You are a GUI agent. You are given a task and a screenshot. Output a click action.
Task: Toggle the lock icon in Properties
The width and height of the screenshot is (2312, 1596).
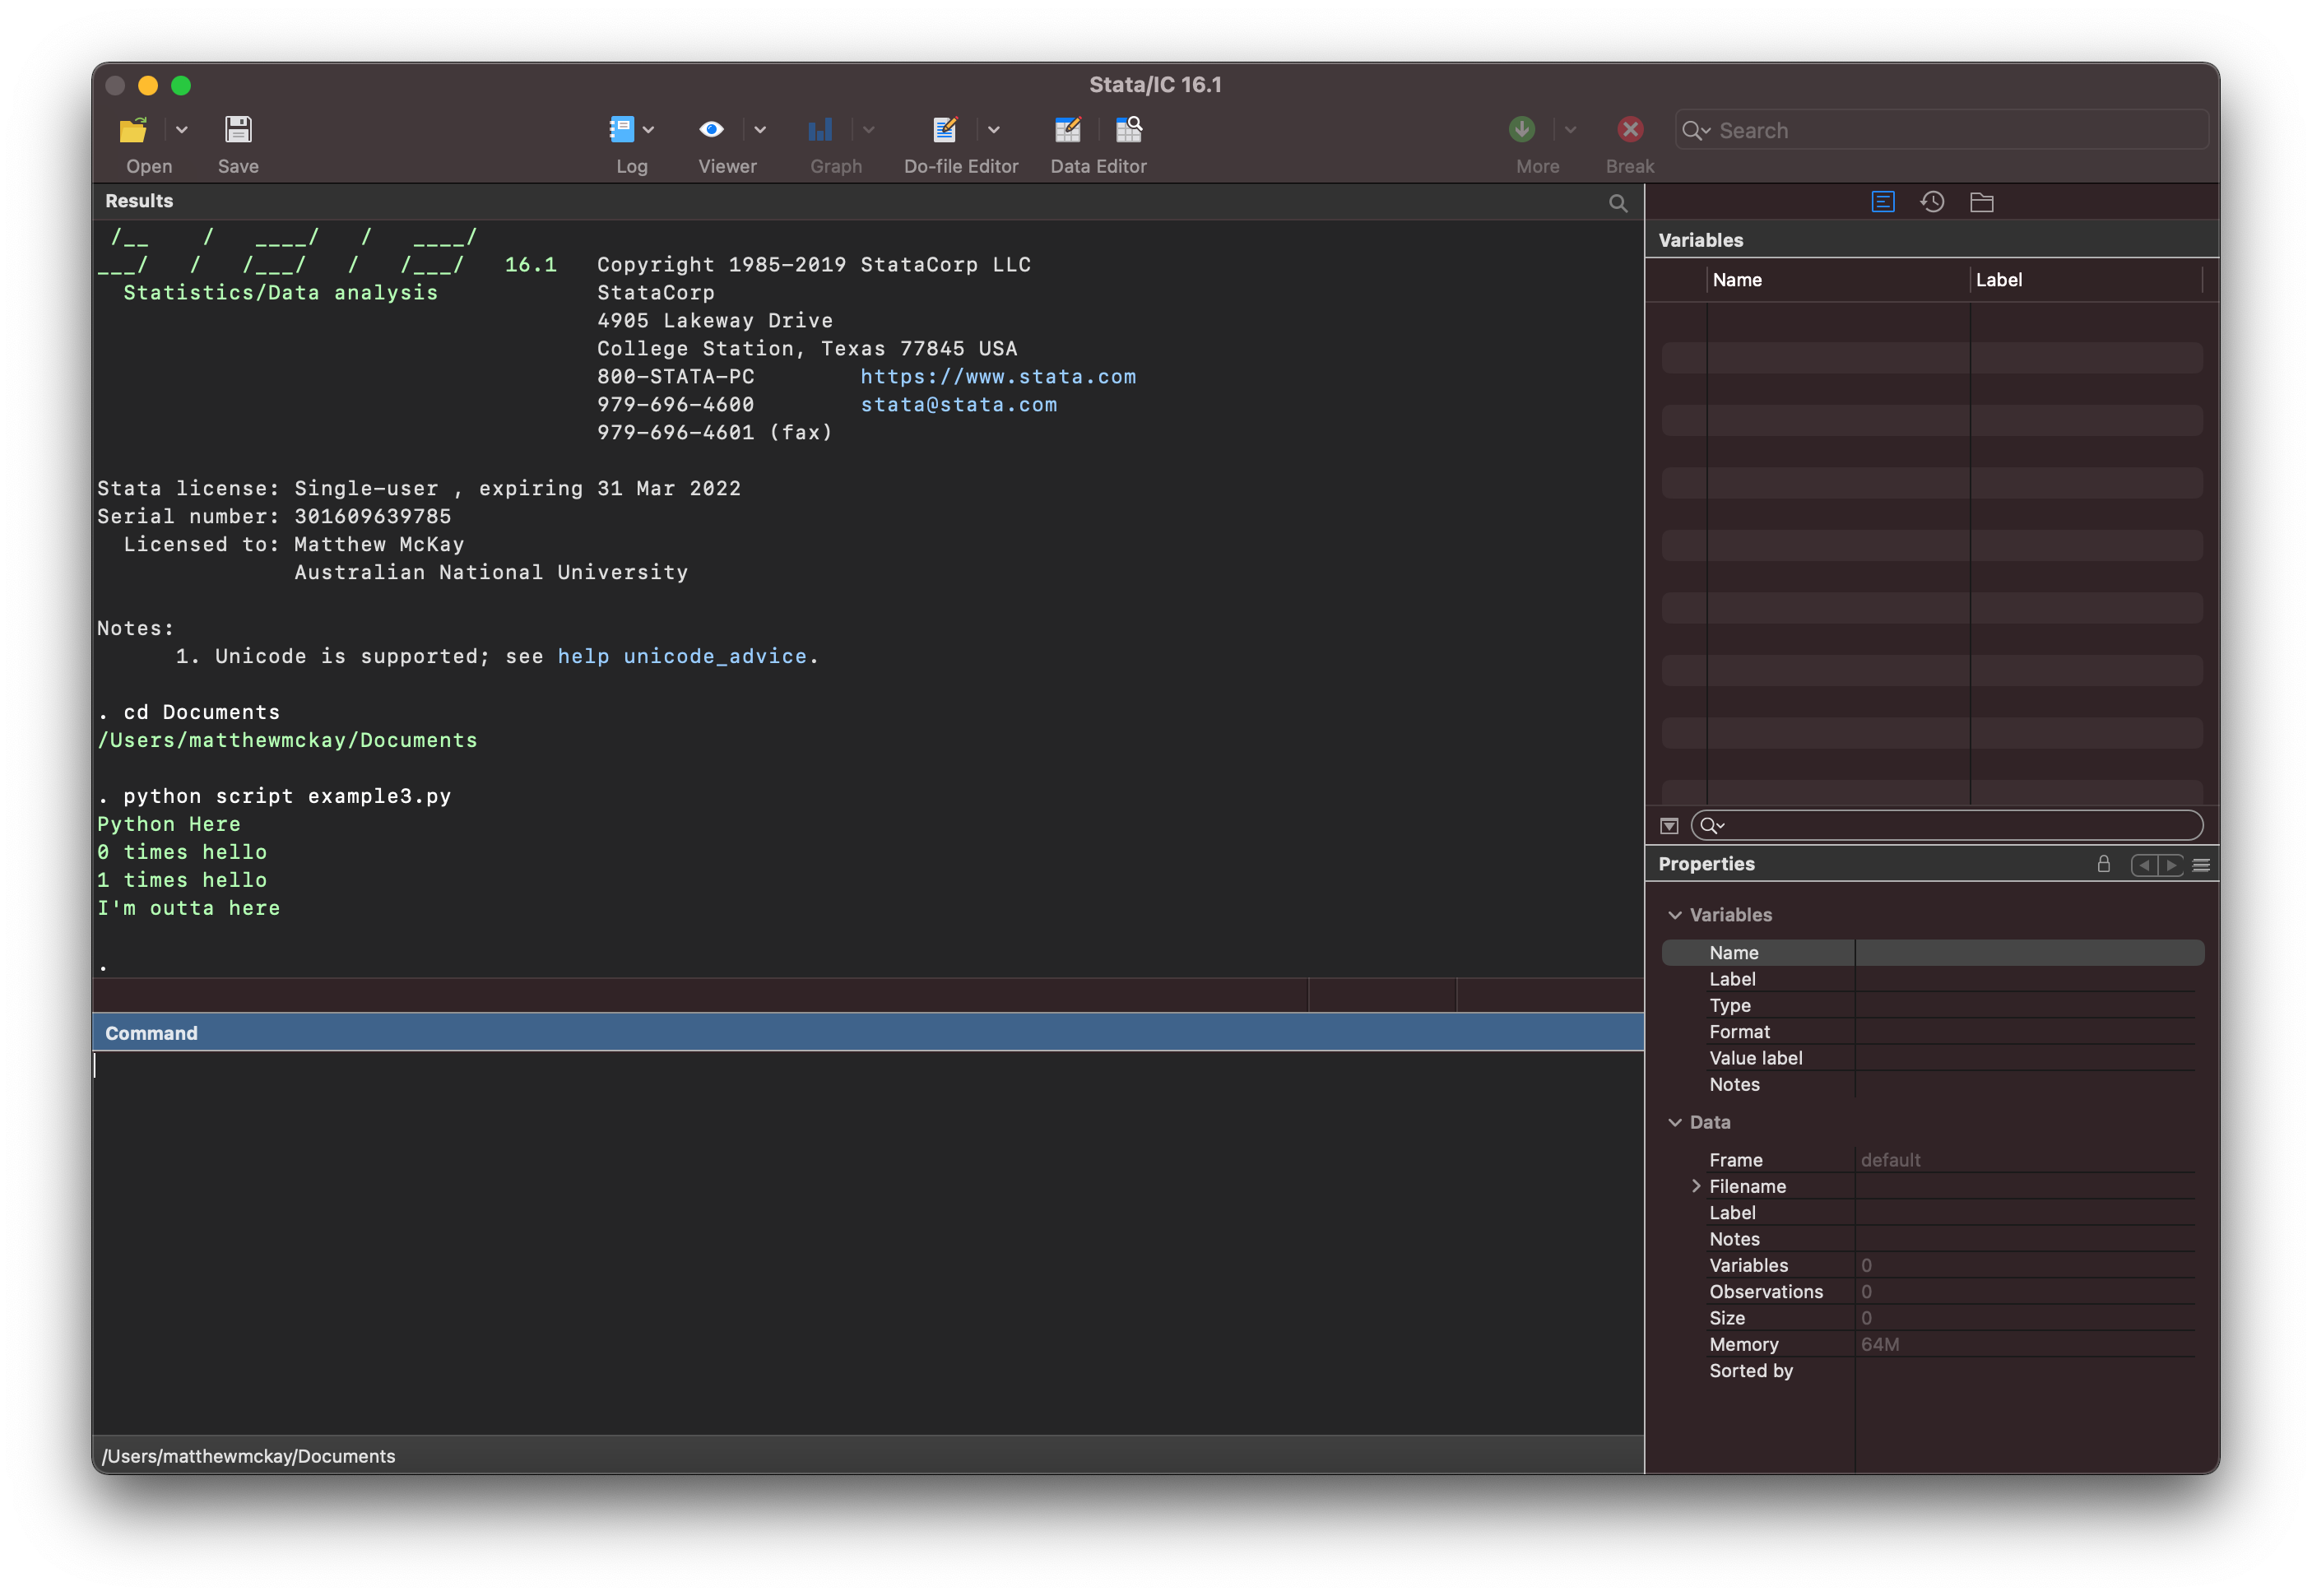point(2106,864)
